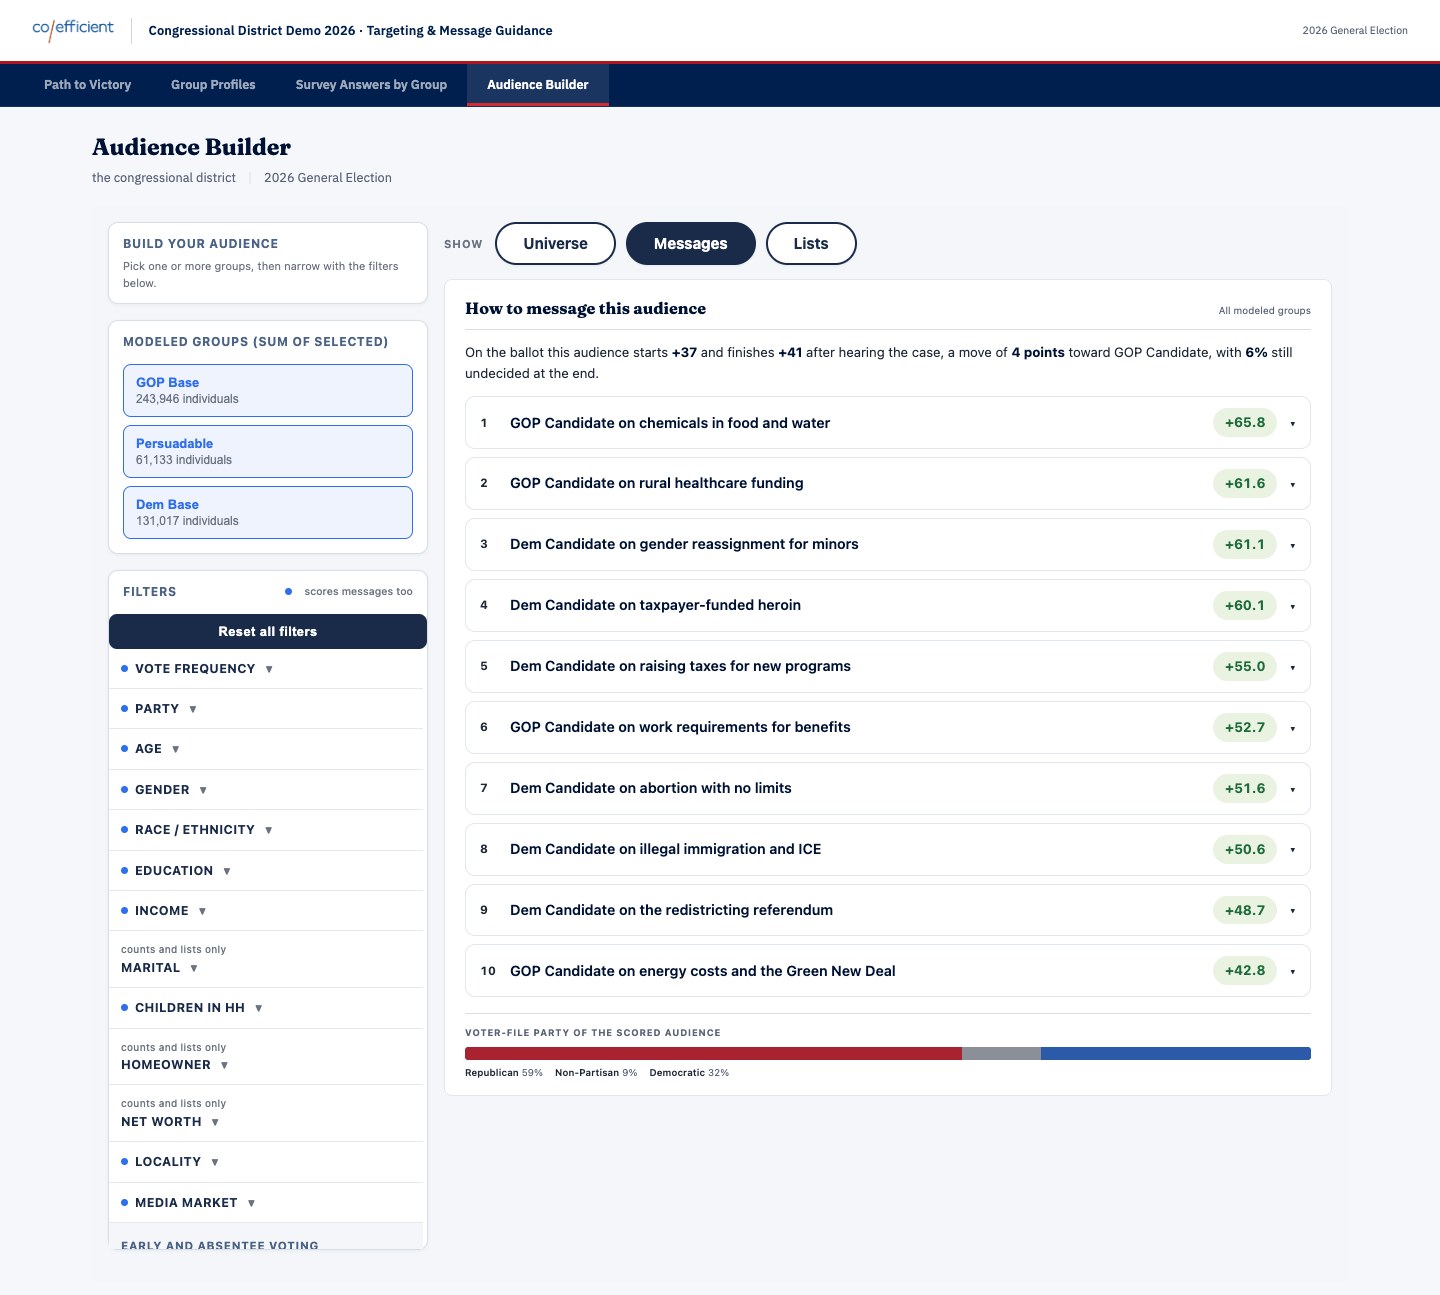Expand message on chemicals in food and water

[888, 423]
